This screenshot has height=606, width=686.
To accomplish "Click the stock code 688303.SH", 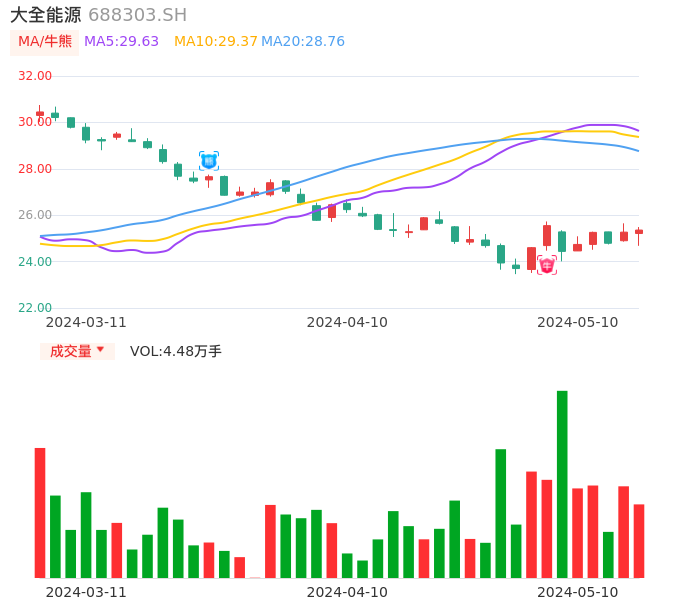I will pos(137,15).
